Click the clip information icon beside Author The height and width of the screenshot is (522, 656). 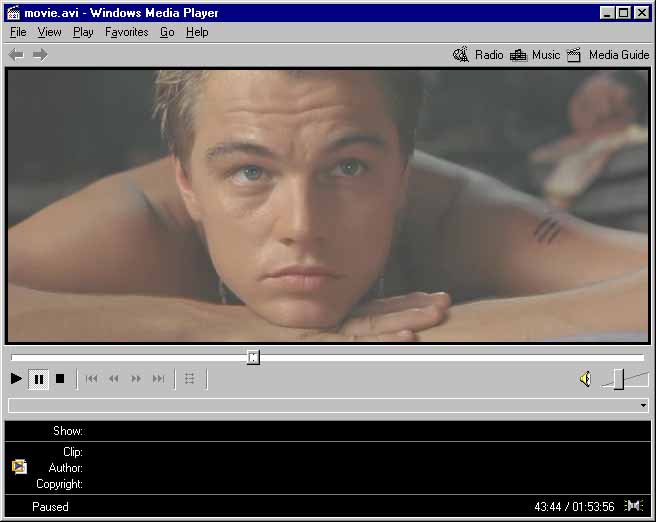click(x=19, y=466)
